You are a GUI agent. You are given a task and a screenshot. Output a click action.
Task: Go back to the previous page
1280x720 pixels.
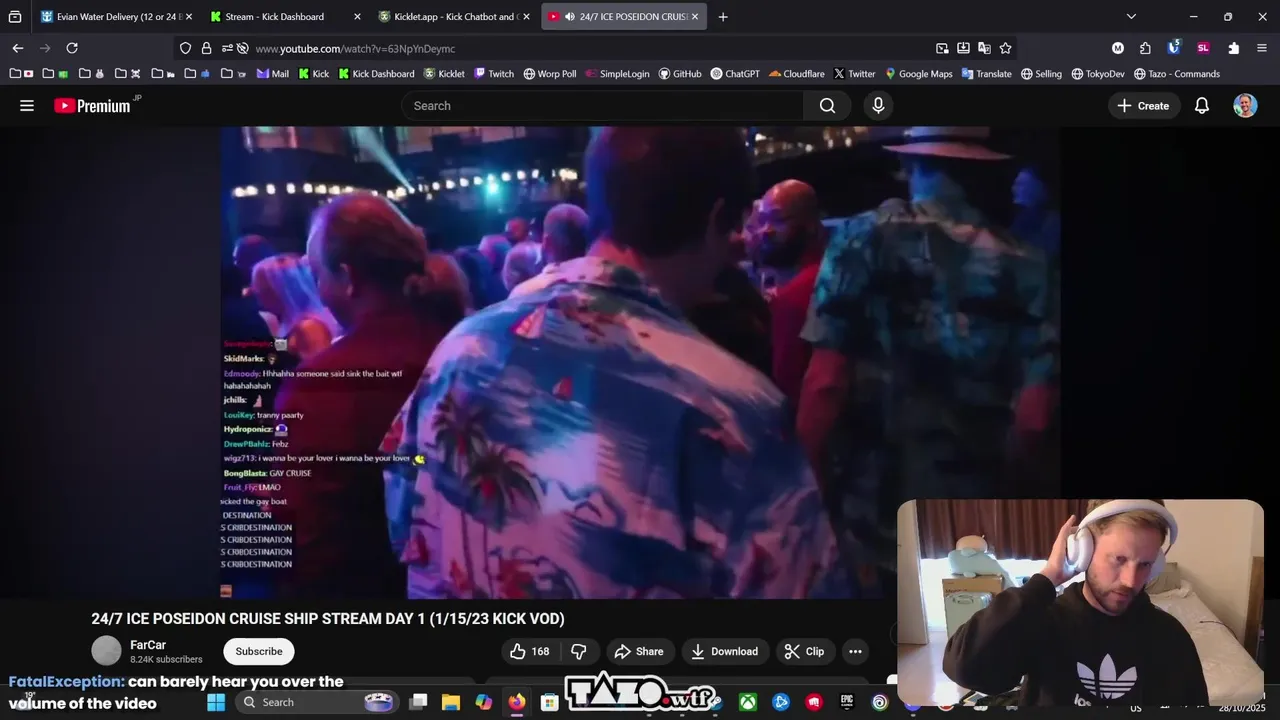18,48
